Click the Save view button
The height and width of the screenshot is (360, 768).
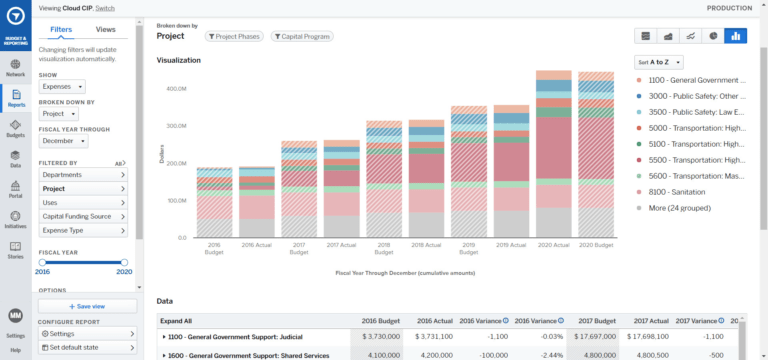coord(88,306)
